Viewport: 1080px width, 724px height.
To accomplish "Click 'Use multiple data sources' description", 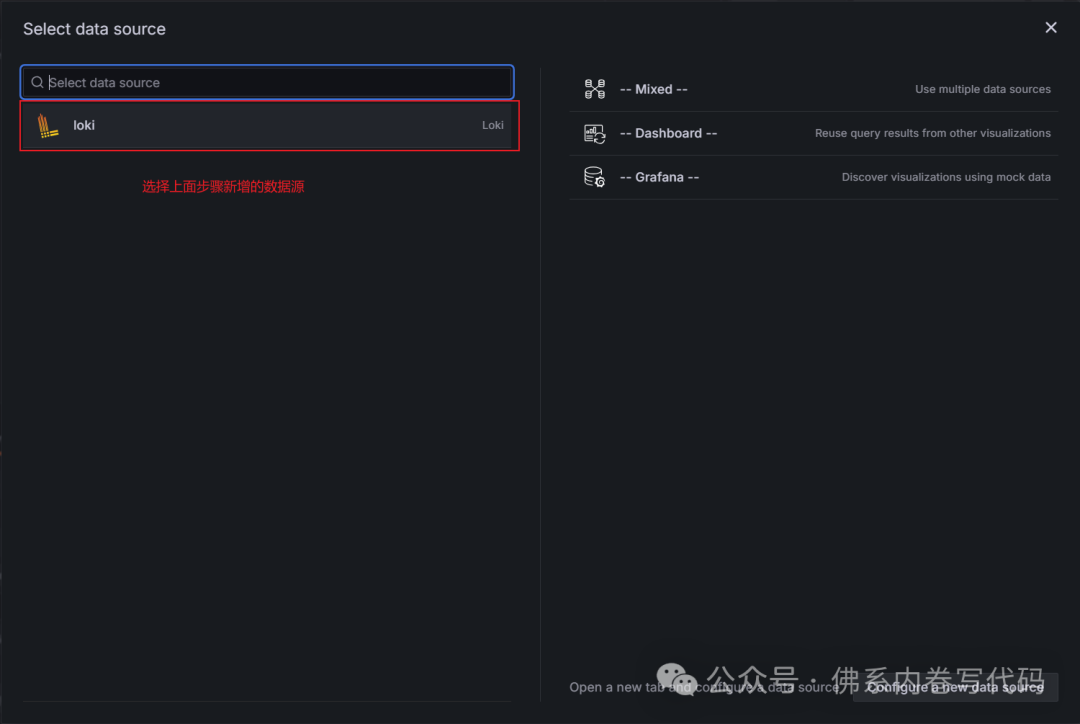I will [982, 90].
